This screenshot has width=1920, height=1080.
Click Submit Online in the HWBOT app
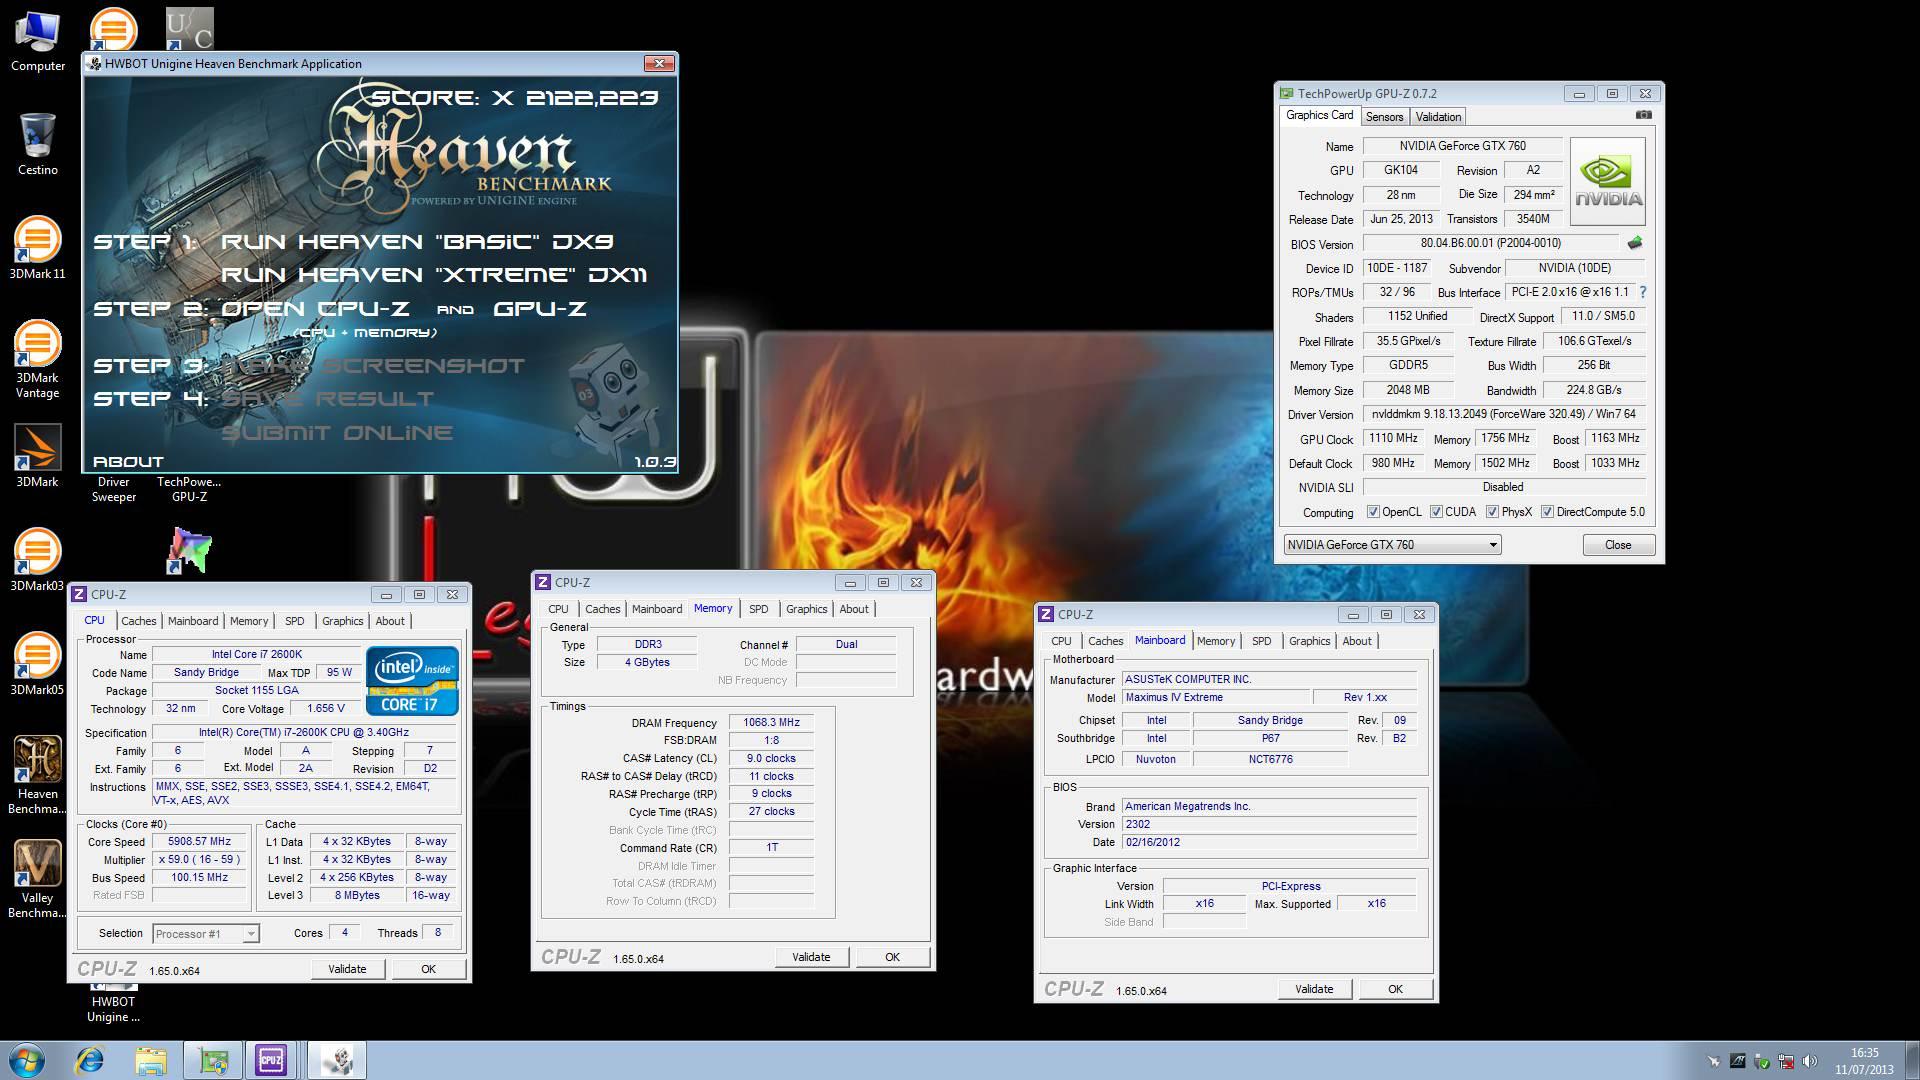[x=337, y=433]
